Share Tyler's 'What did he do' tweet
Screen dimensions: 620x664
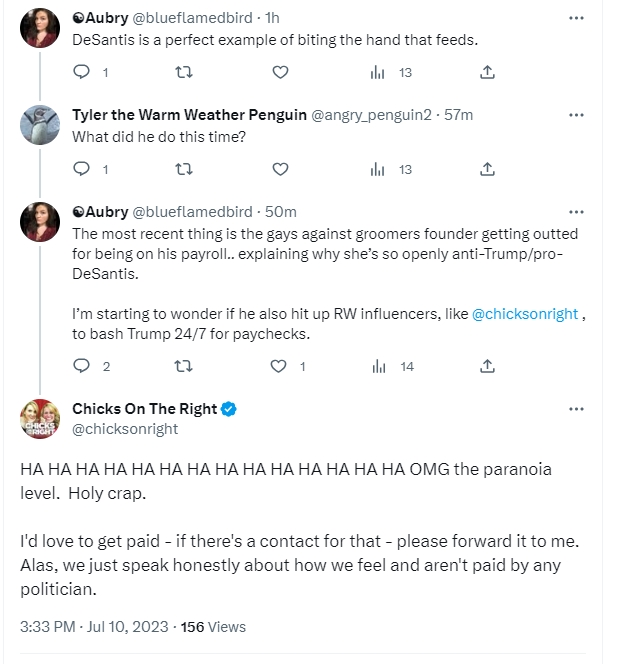pos(487,169)
